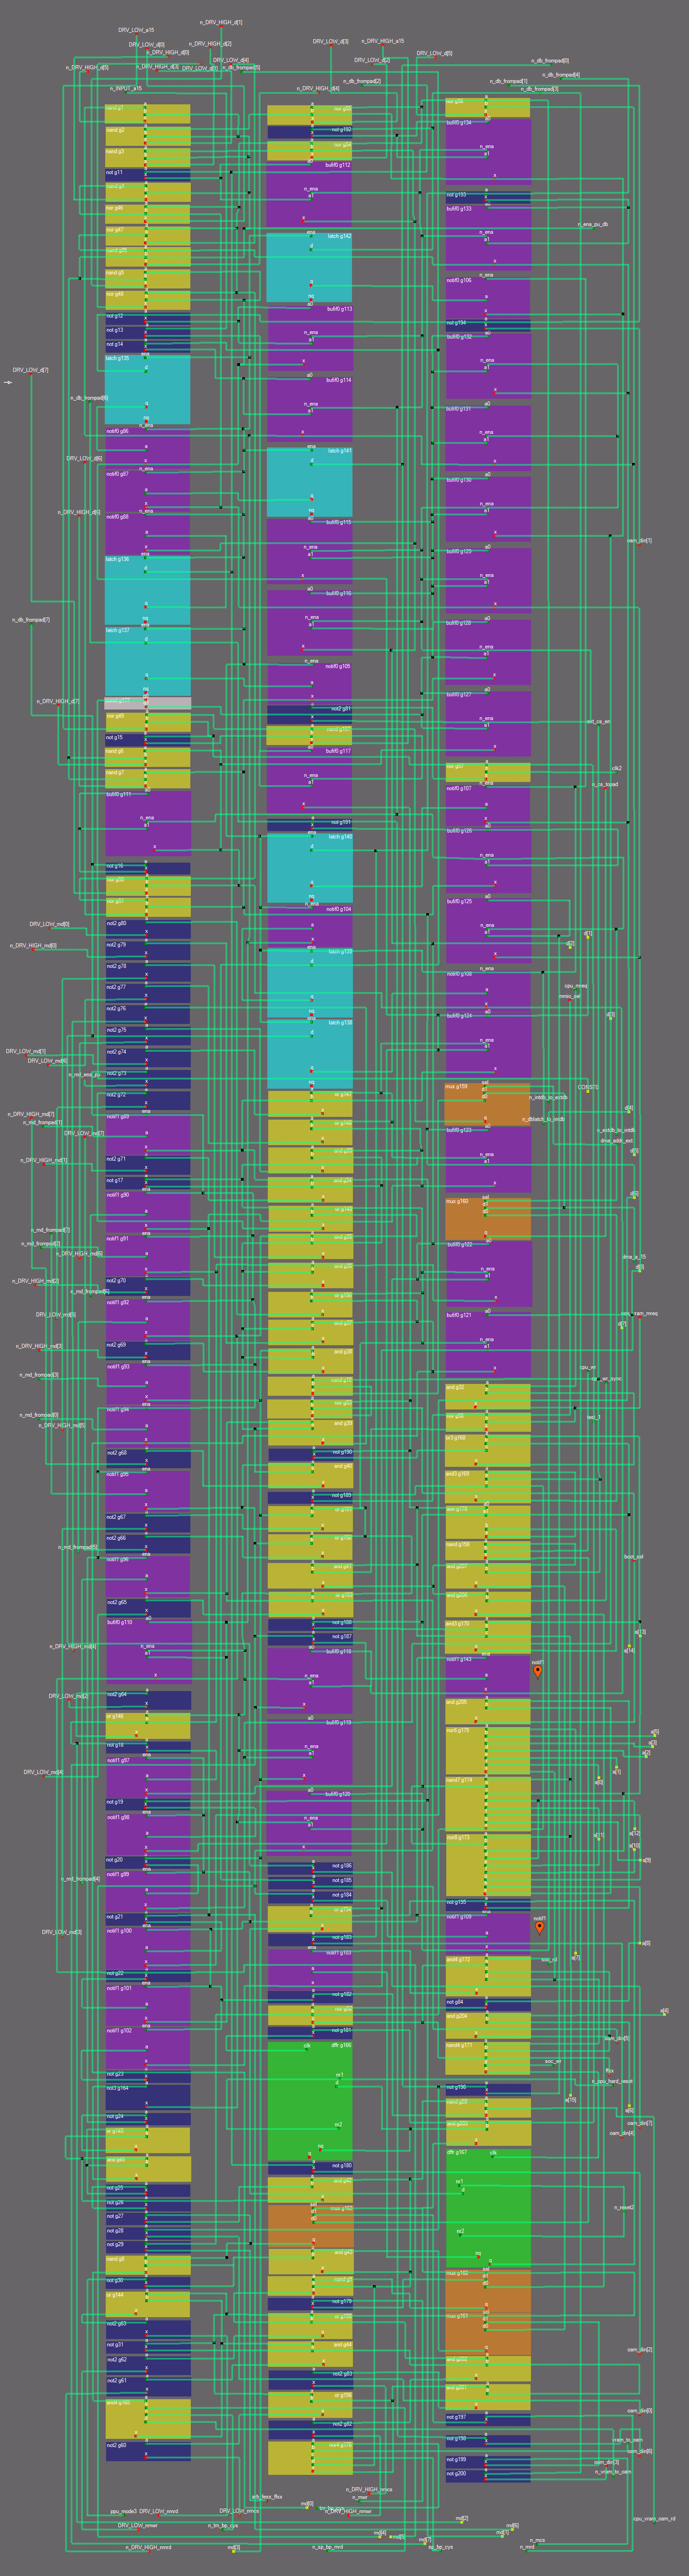This screenshot has height=2576, width=689.
Task: Select the cyan latch g135 cell
Action: (x=147, y=389)
